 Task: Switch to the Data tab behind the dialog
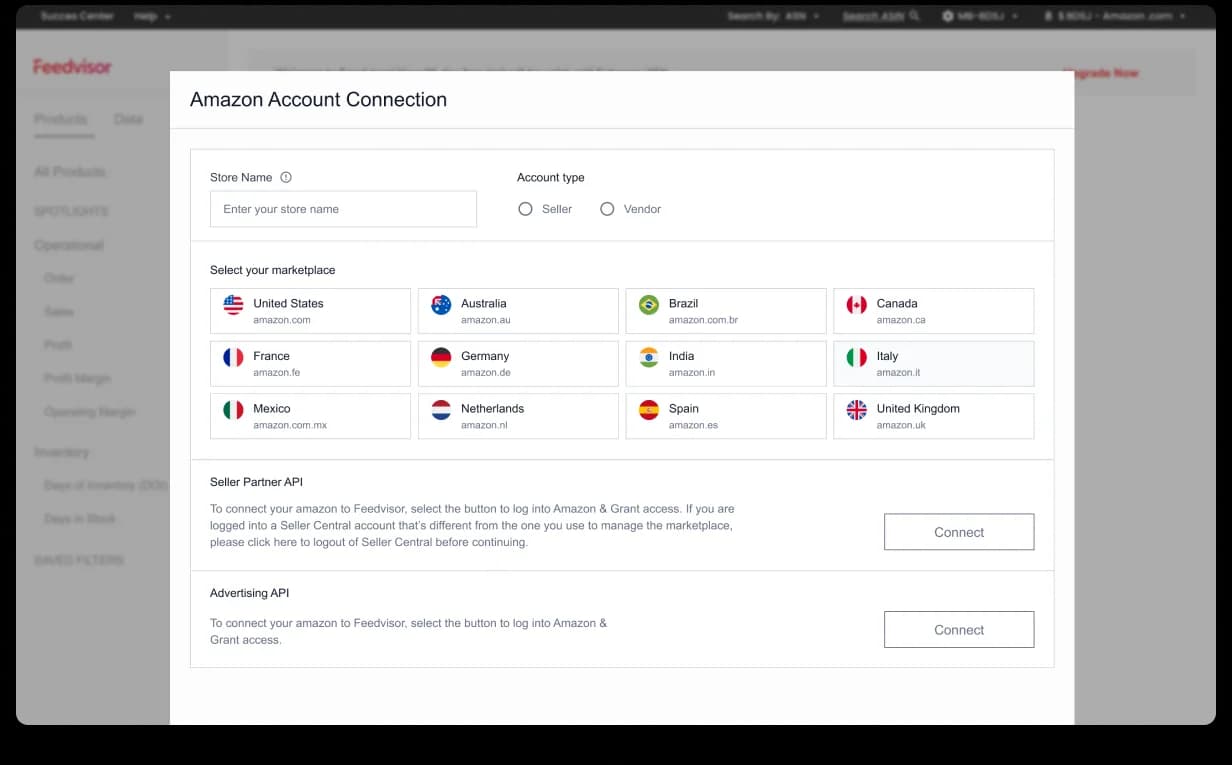point(128,119)
